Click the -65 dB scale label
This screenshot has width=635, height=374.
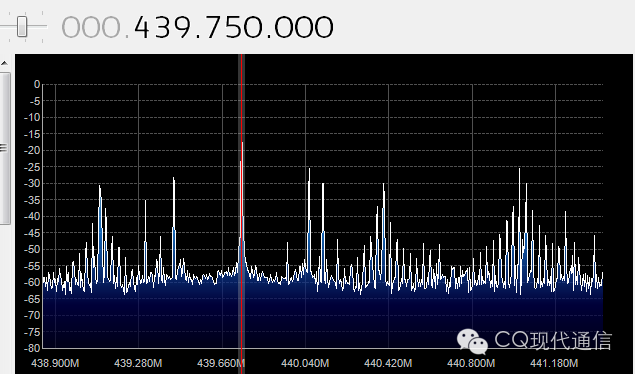tap(32, 299)
